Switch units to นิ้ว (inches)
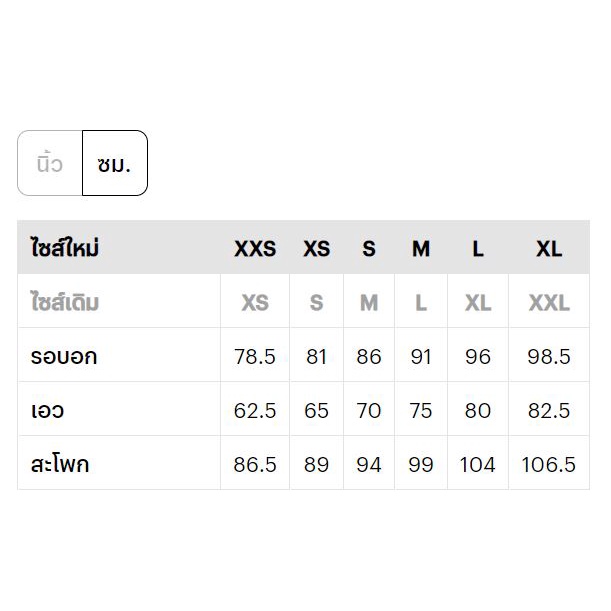 pyautogui.click(x=50, y=163)
